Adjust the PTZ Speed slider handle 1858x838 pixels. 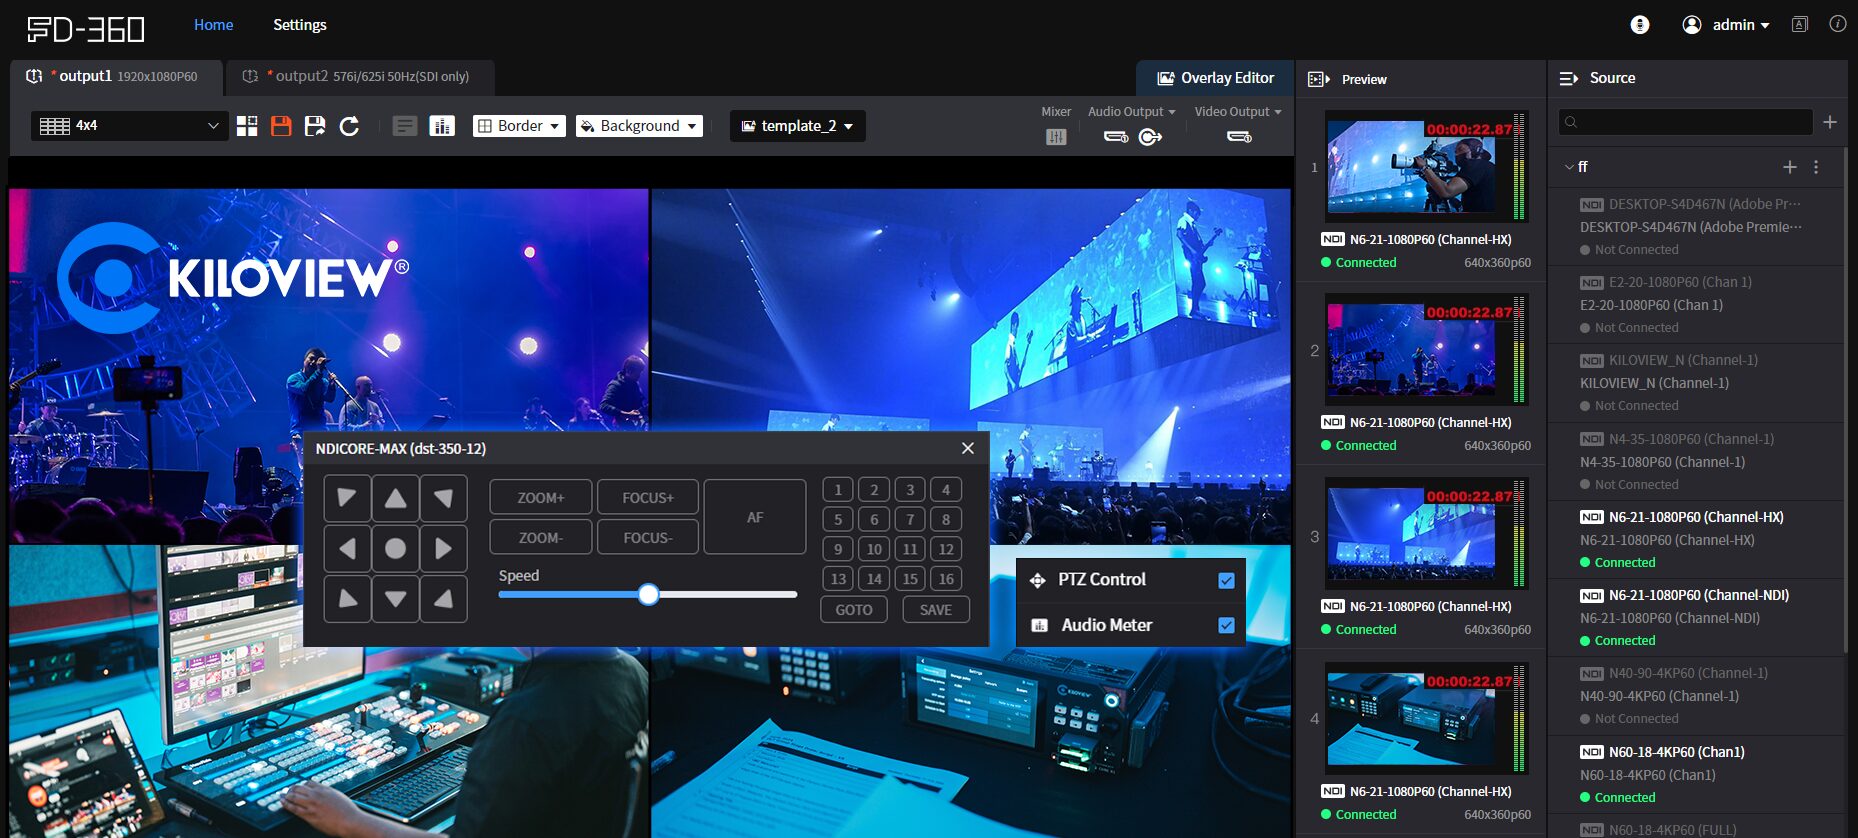click(648, 595)
